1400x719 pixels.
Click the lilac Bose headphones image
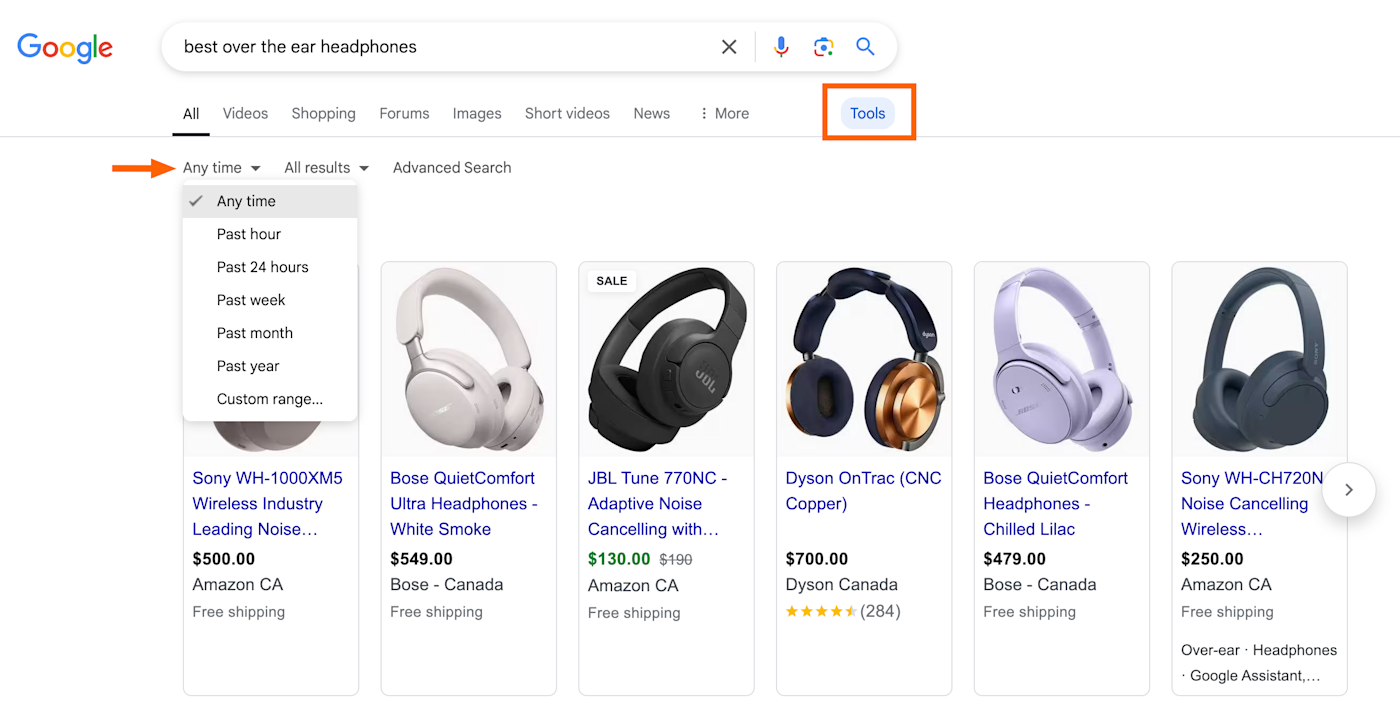[1062, 359]
